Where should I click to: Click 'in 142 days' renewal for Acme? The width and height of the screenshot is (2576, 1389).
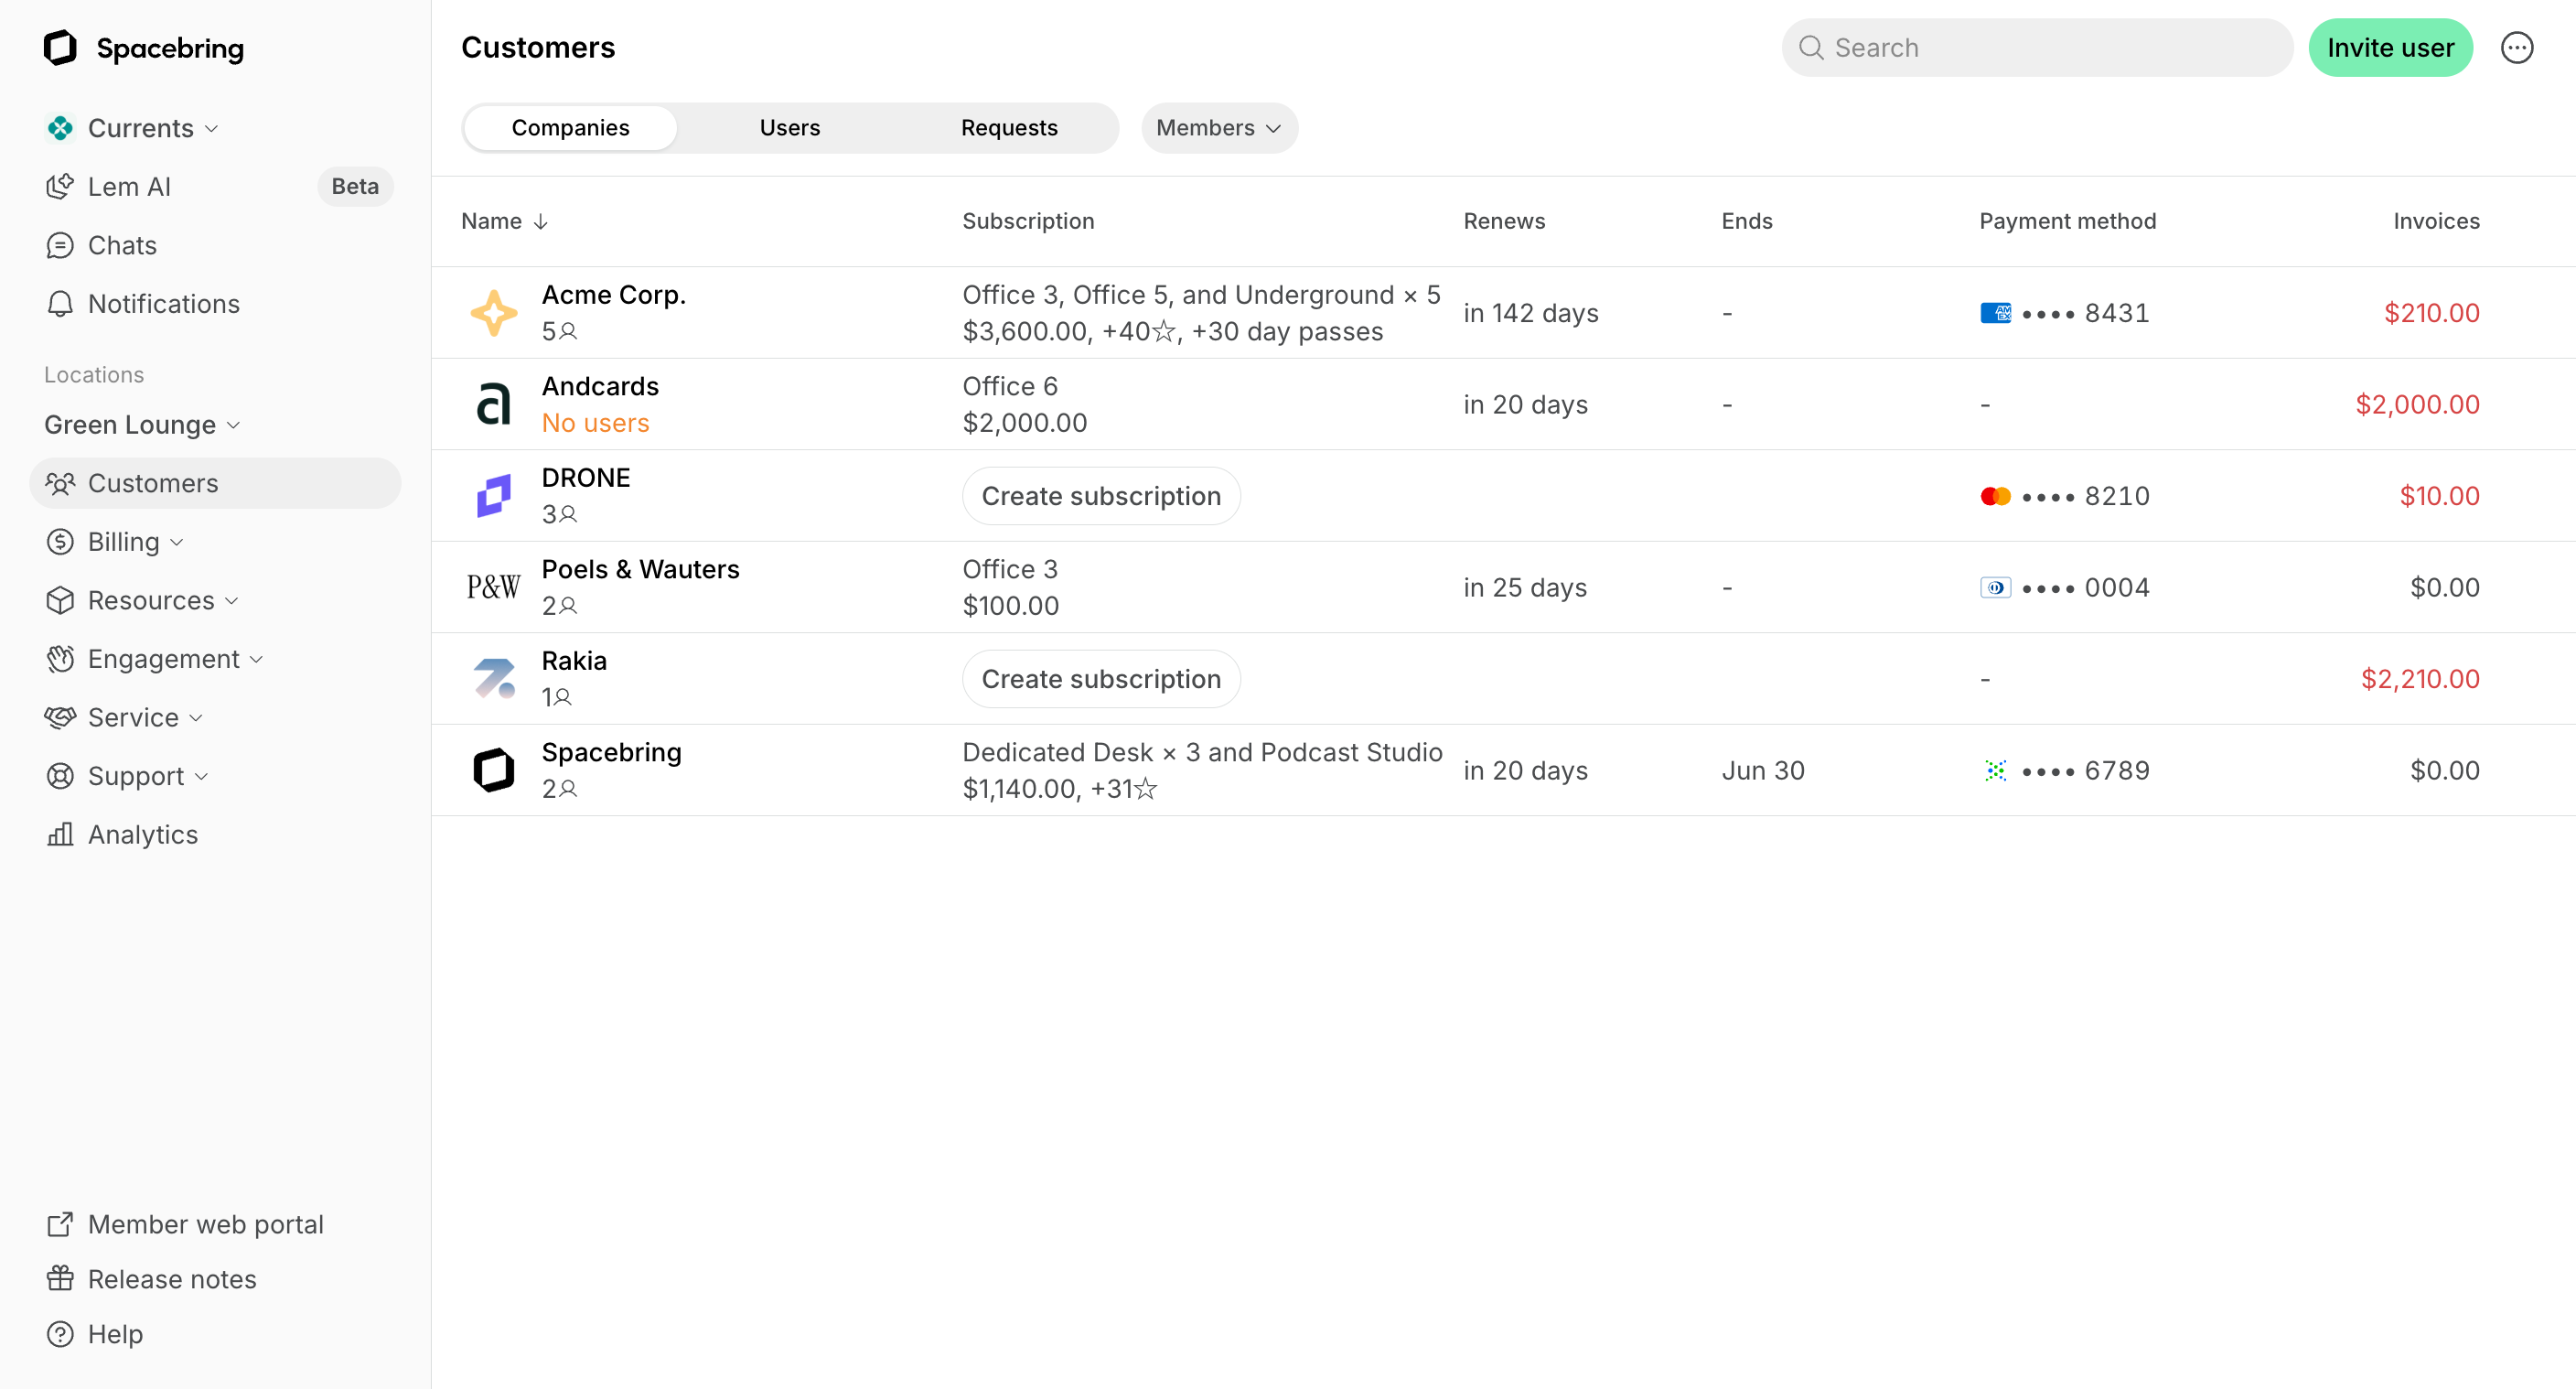point(1530,313)
